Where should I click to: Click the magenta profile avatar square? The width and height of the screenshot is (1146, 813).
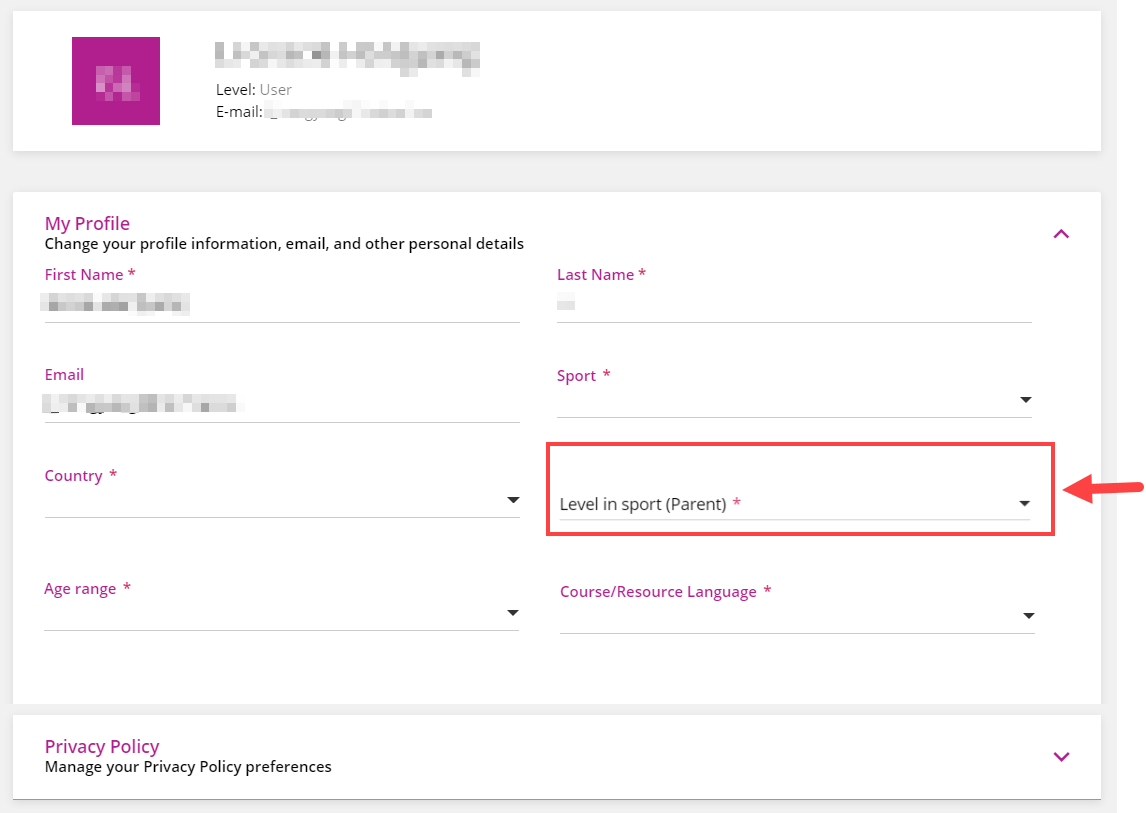(115, 80)
